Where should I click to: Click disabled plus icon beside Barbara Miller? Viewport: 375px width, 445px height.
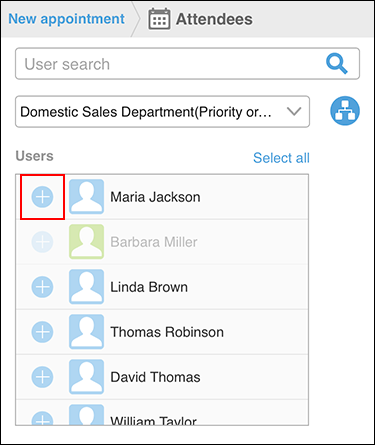click(42, 242)
